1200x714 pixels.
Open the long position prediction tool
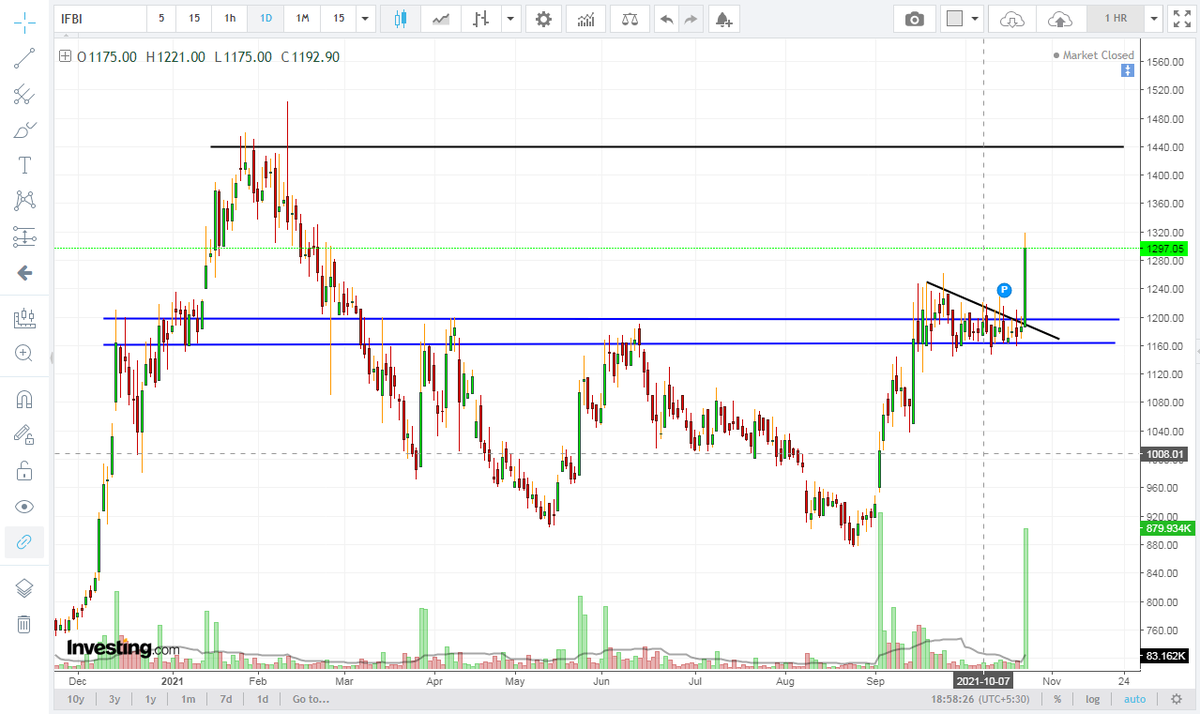click(24, 237)
